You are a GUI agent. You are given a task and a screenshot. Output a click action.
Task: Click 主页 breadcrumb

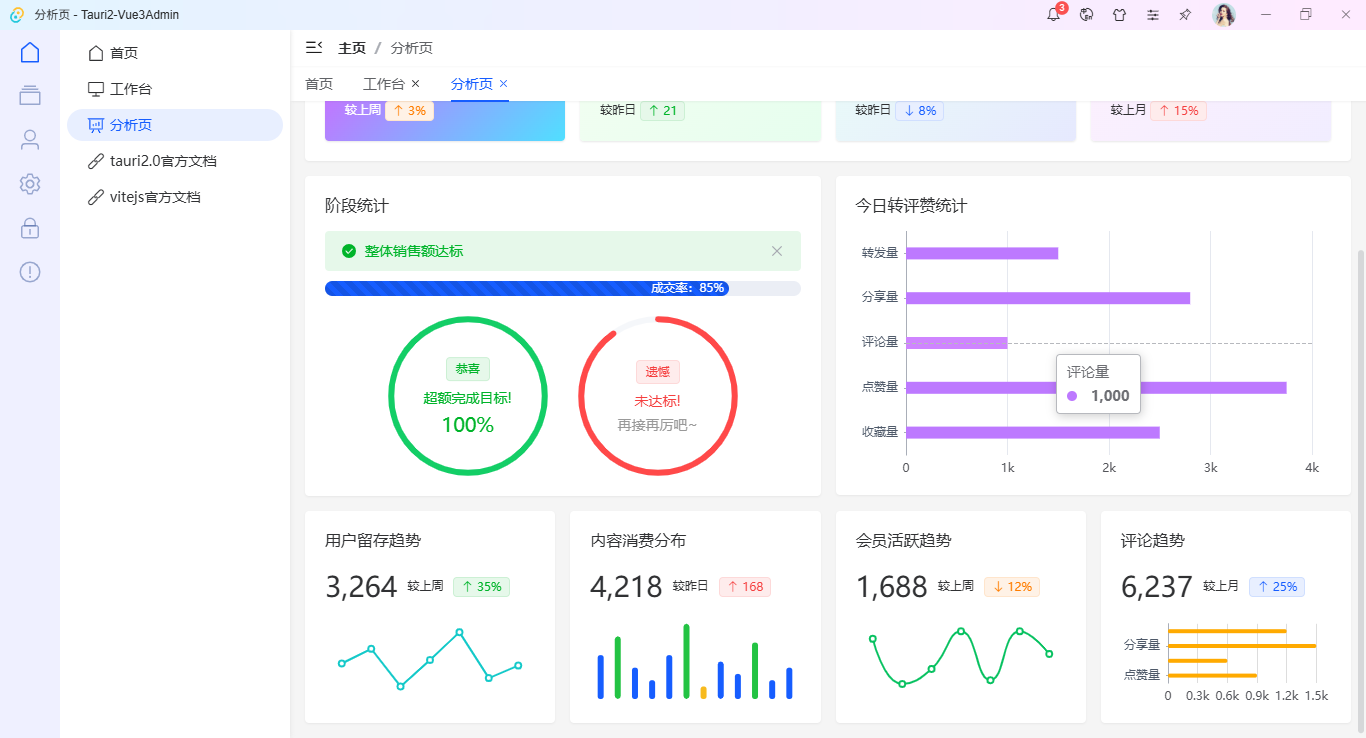coord(352,48)
